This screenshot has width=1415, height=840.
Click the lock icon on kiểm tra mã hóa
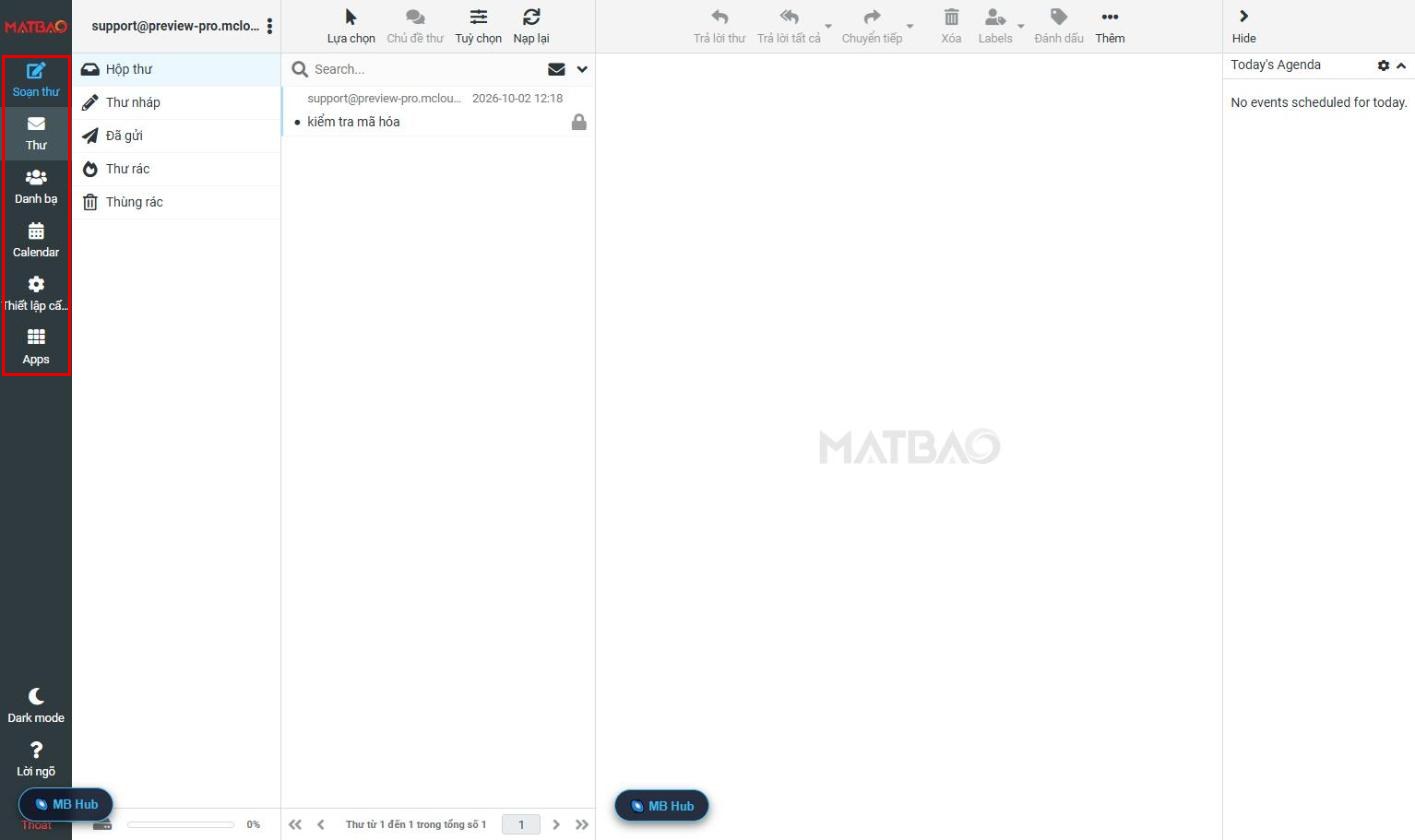(579, 122)
